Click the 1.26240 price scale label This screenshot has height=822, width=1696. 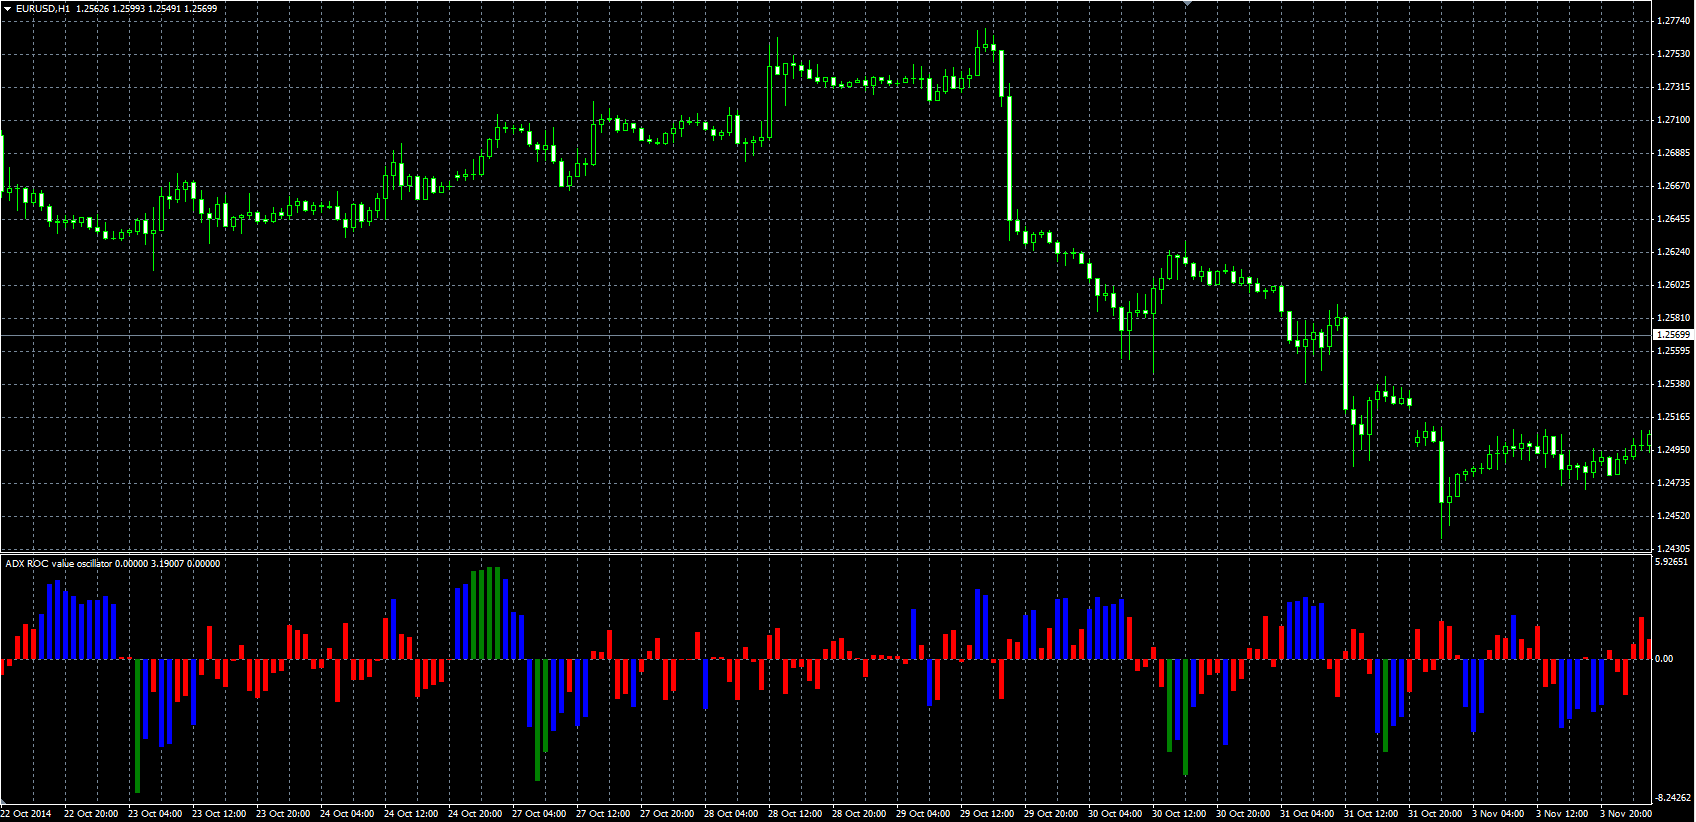[1674, 252]
